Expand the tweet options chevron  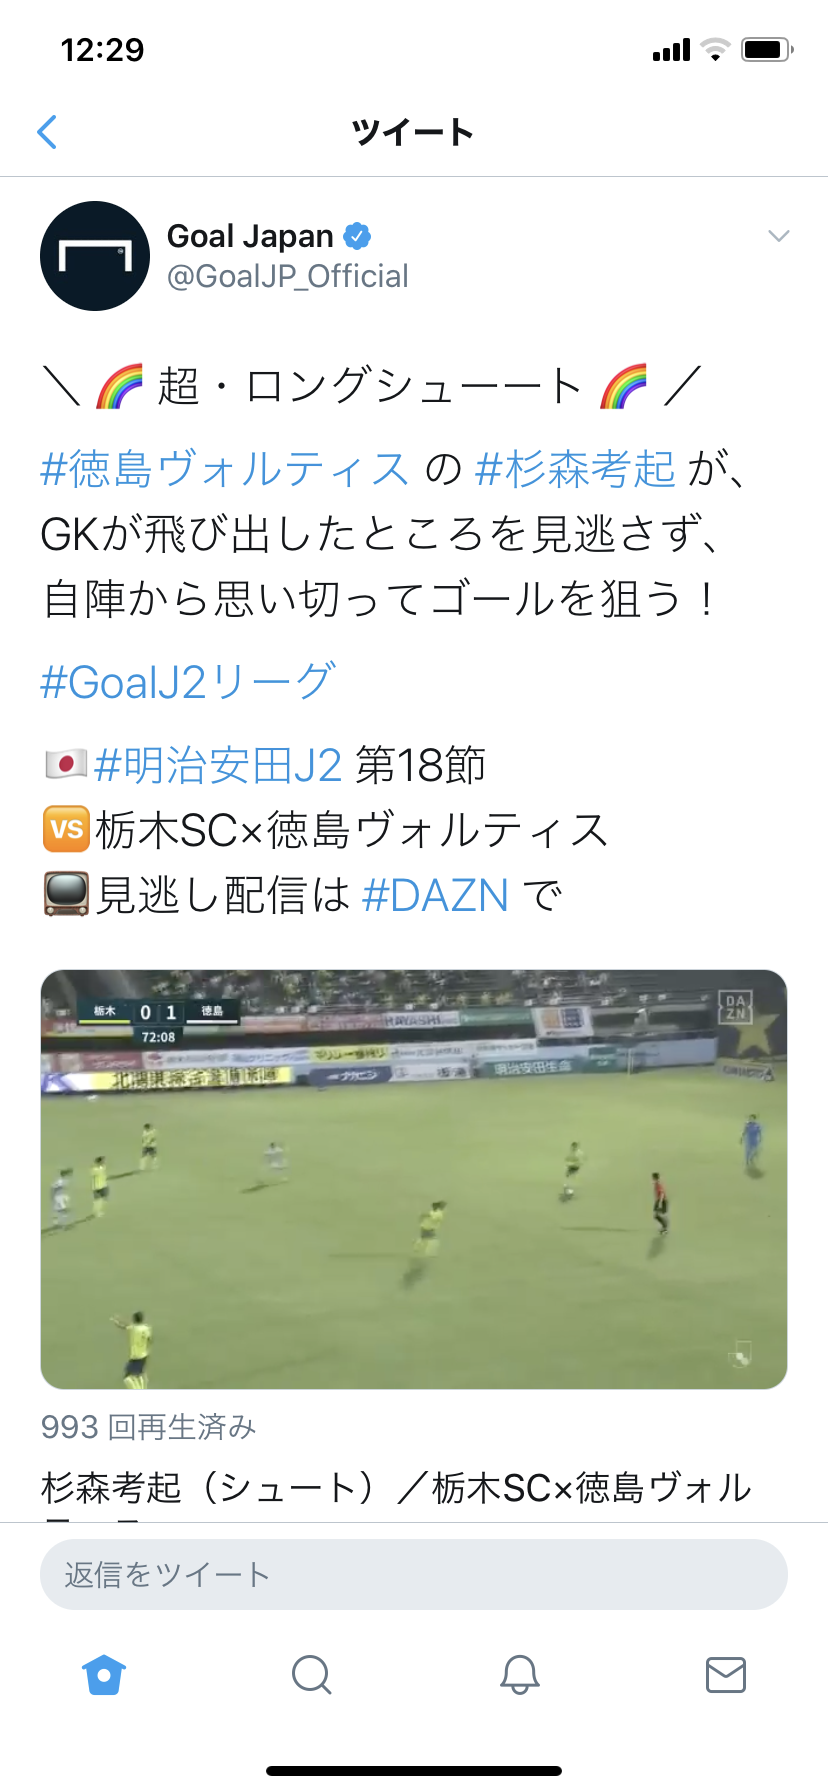pos(779,236)
